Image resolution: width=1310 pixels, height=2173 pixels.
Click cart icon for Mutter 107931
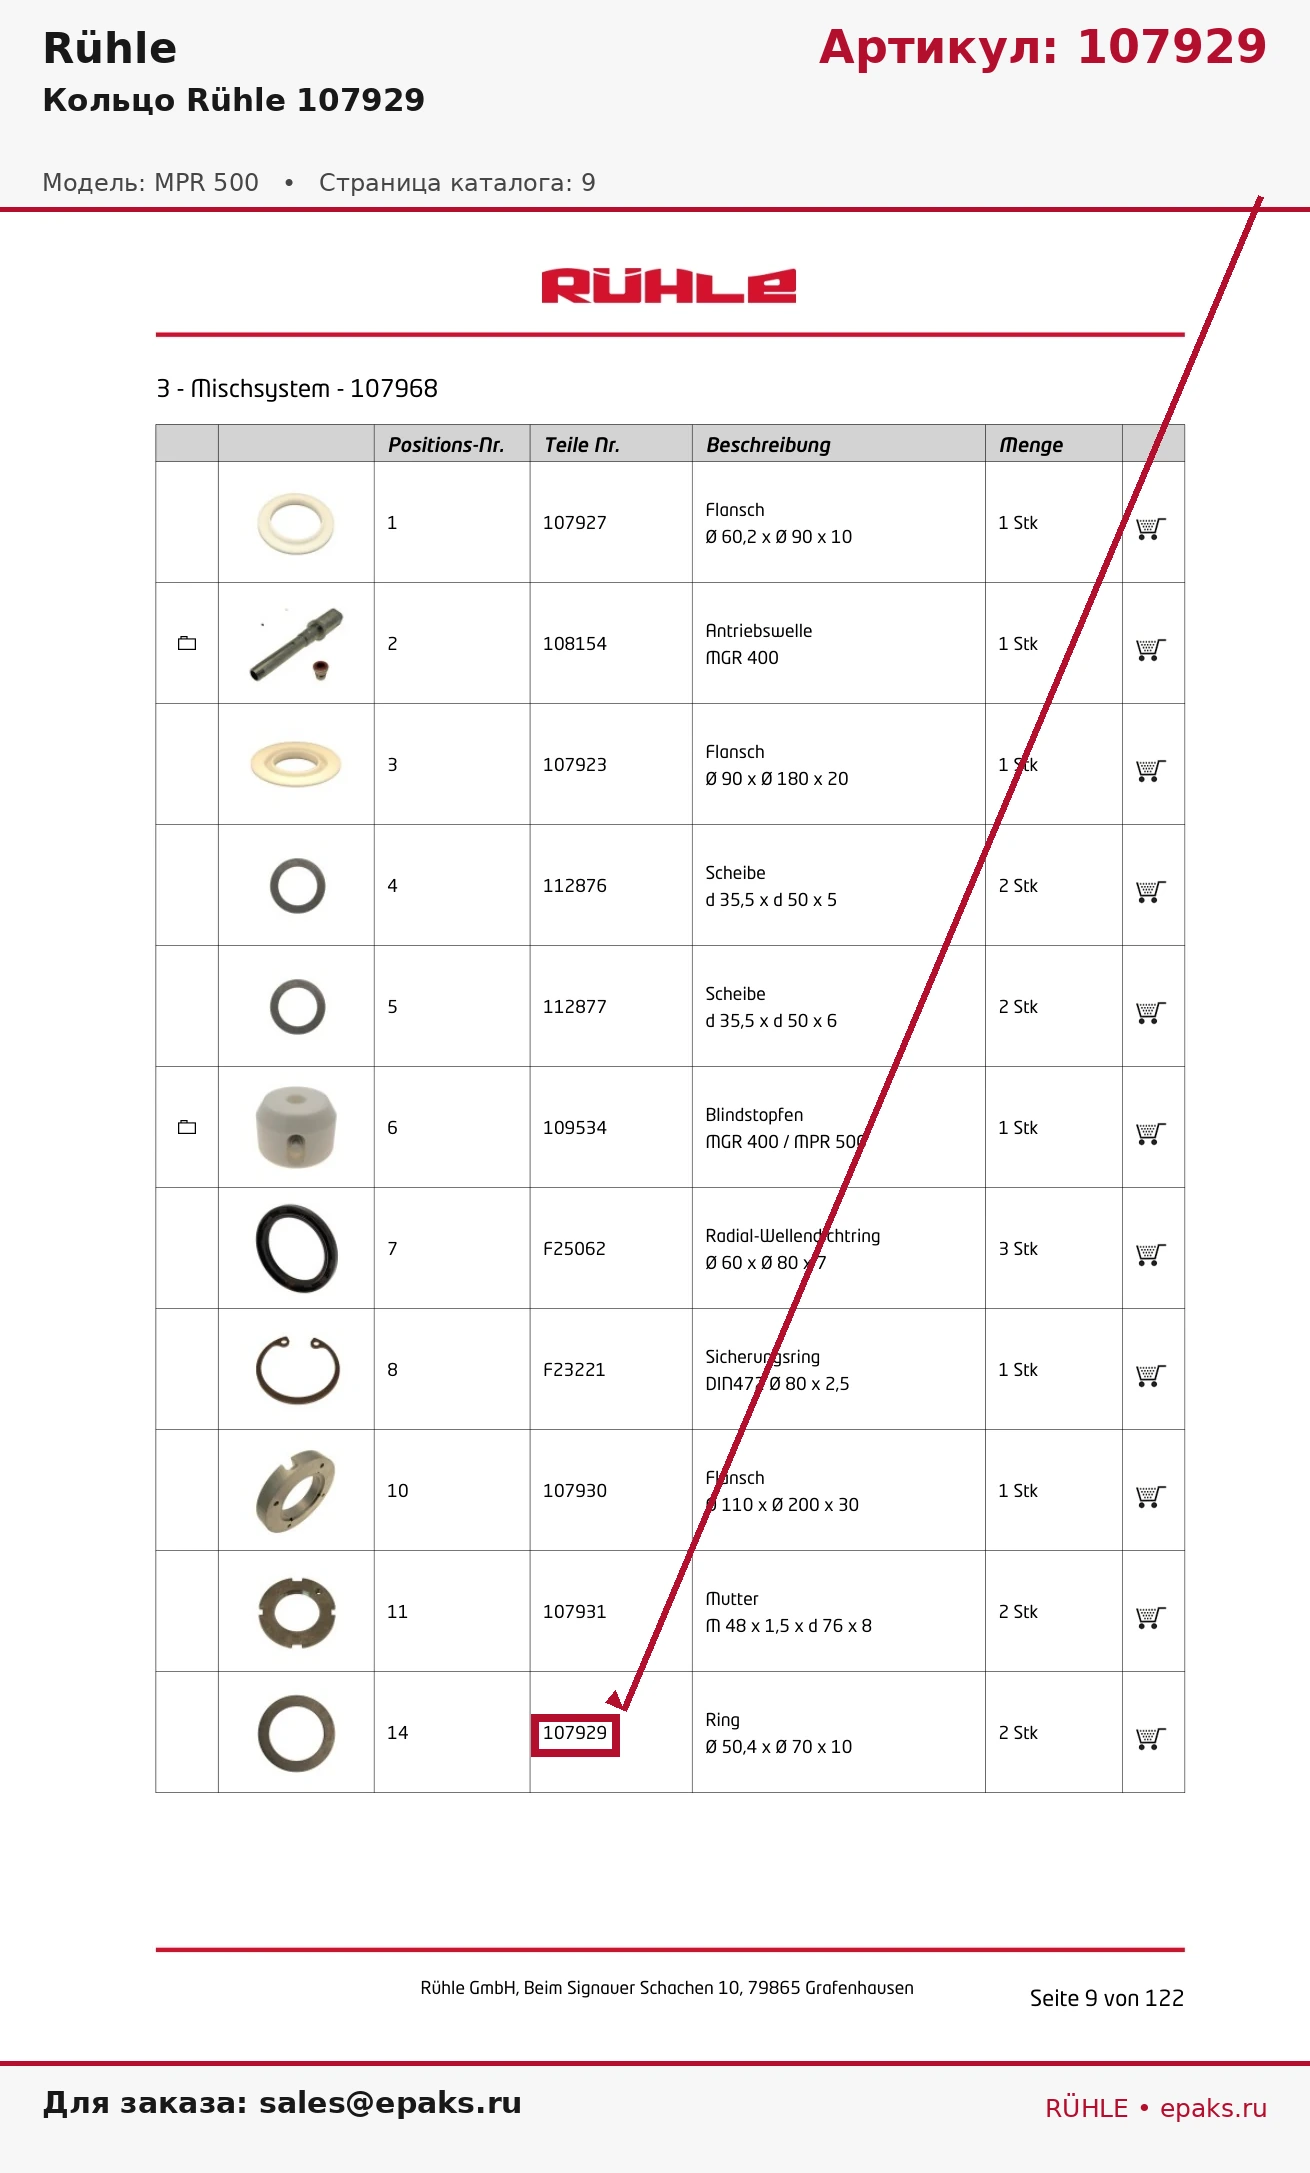[x=1151, y=1617]
